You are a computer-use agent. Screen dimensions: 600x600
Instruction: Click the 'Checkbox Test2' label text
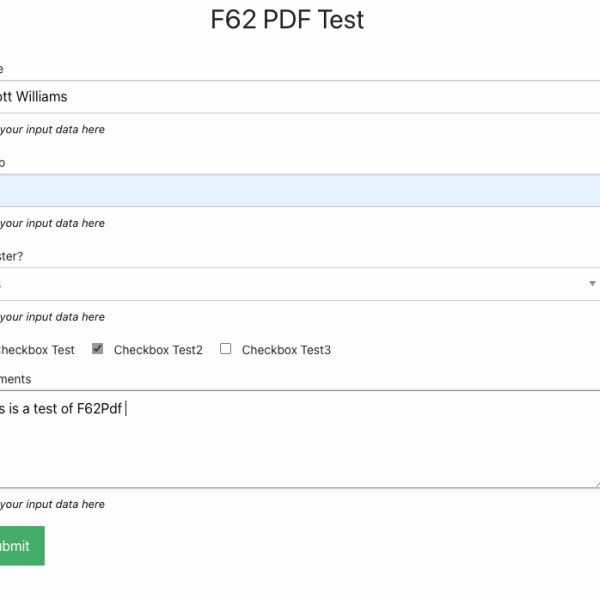[158, 350]
